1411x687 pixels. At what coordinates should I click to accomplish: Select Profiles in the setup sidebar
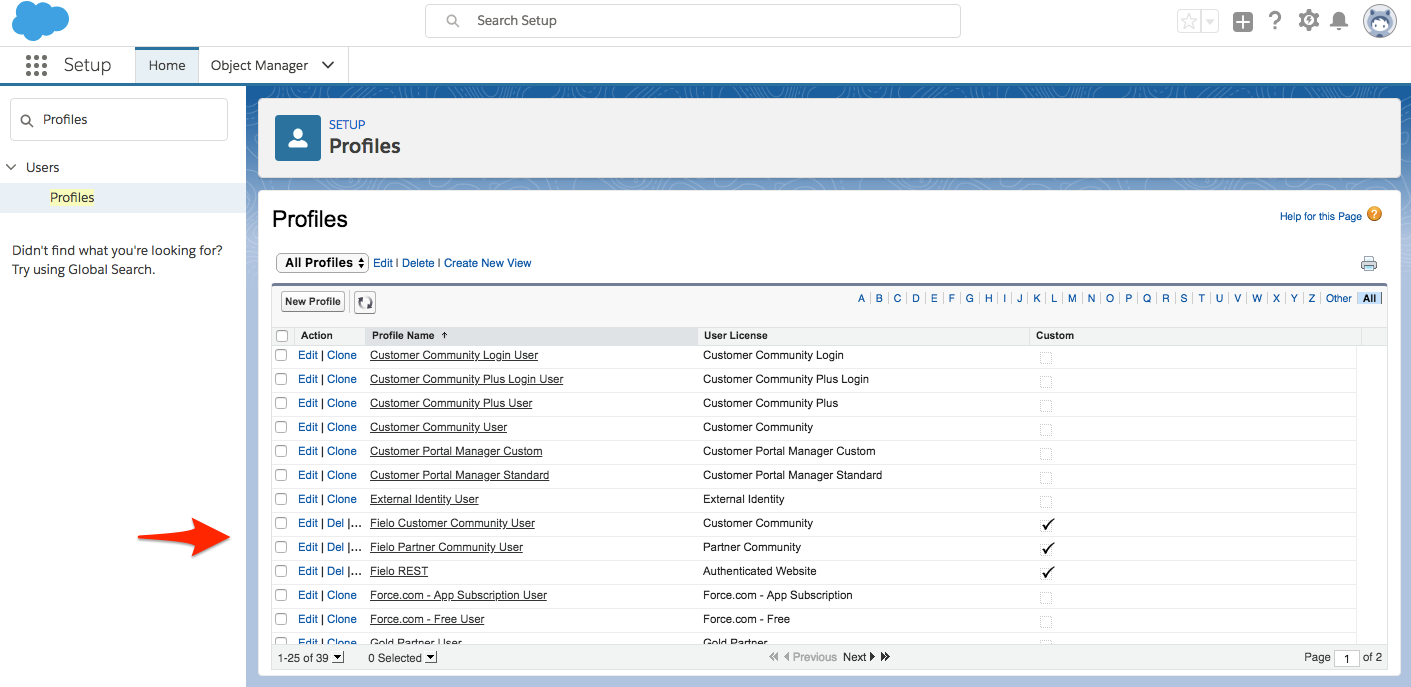coord(72,198)
